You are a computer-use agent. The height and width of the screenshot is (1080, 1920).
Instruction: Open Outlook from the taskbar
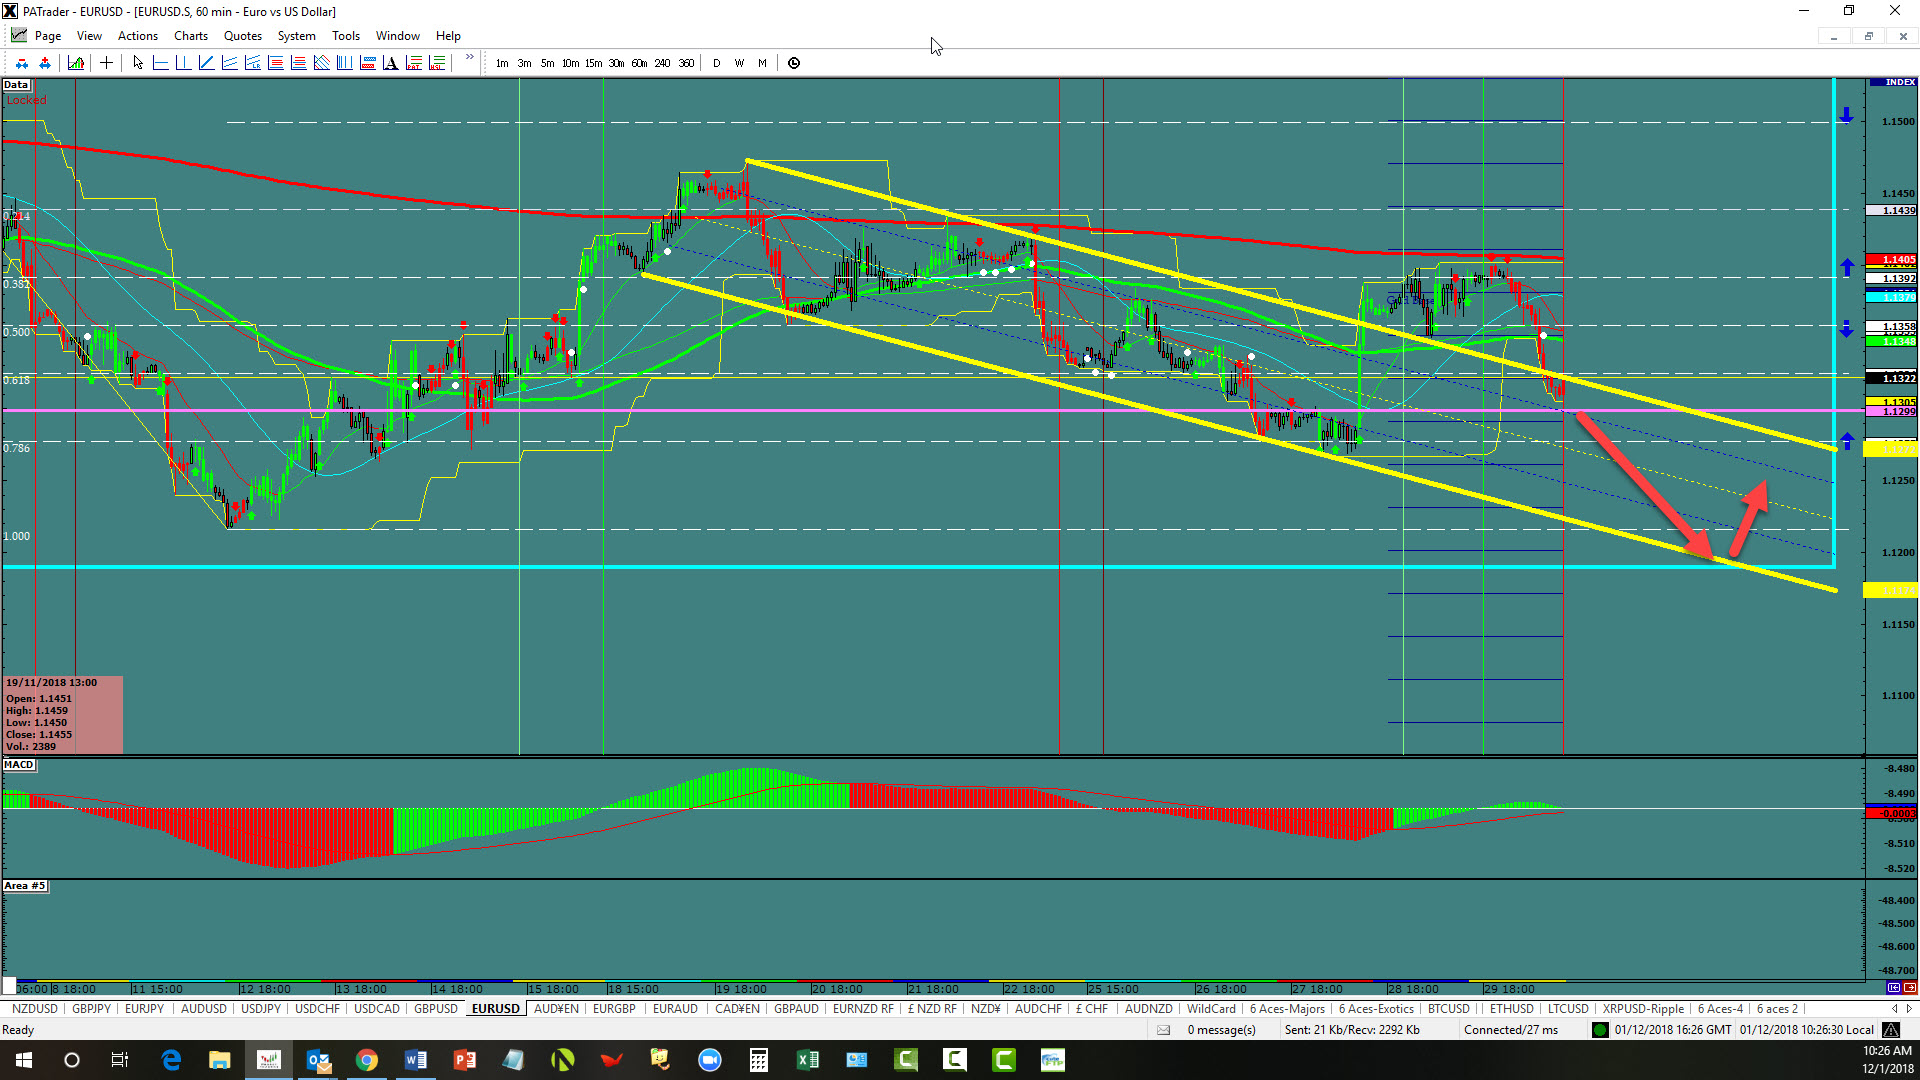pos(318,1060)
